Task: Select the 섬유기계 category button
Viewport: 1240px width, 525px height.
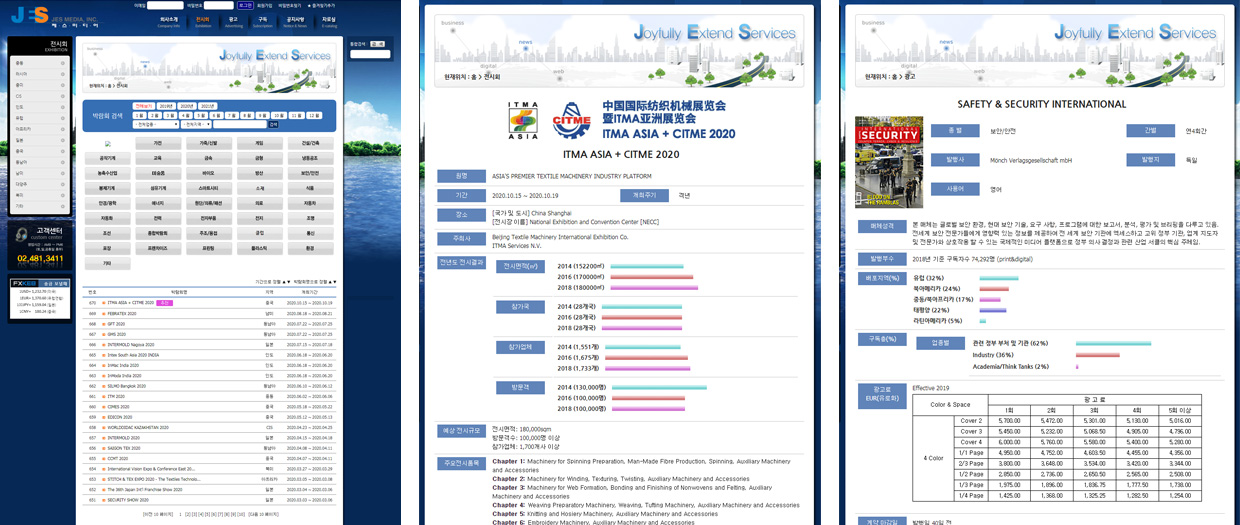Action: click(158, 188)
